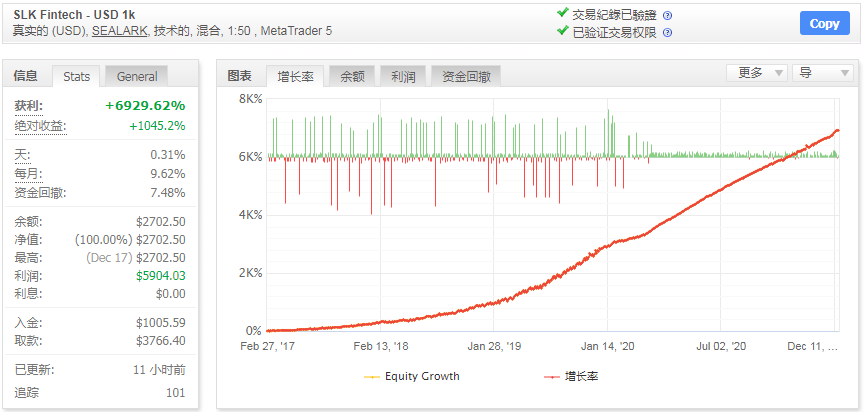The width and height of the screenshot is (865, 412).
Task: Click the 获利 label
Action: 29,105
